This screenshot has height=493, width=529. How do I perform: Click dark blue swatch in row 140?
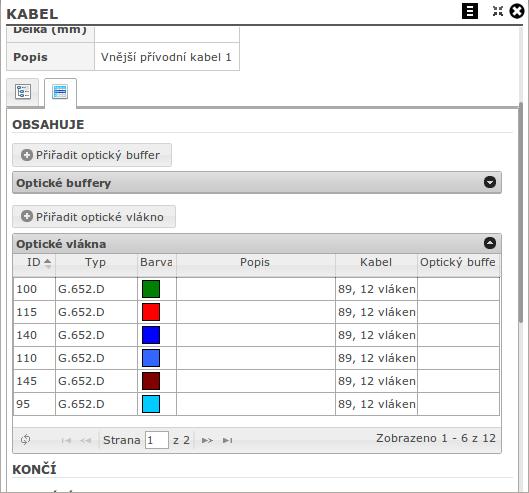click(x=151, y=335)
